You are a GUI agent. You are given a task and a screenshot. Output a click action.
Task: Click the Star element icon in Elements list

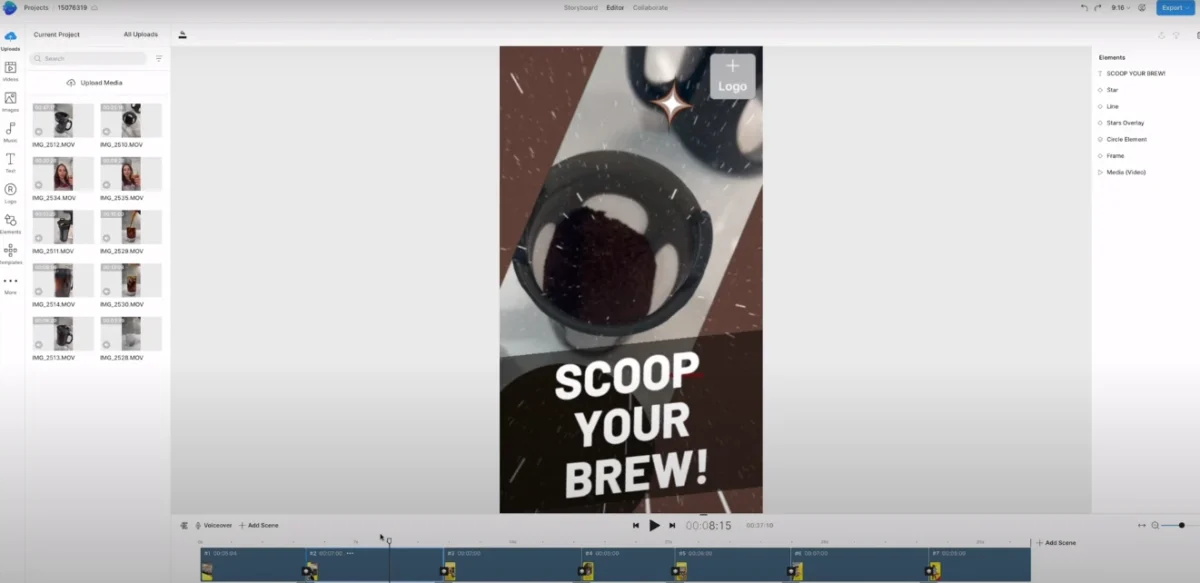(1100, 90)
